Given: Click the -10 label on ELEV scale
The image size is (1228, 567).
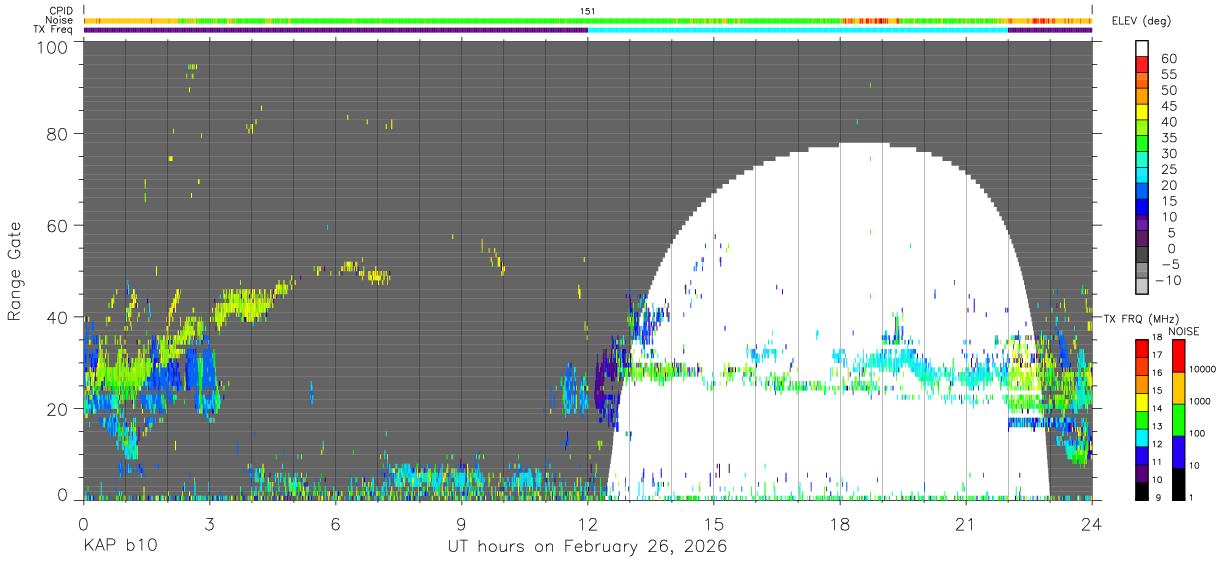Looking at the screenshot, I should (x=1167, y=280).
